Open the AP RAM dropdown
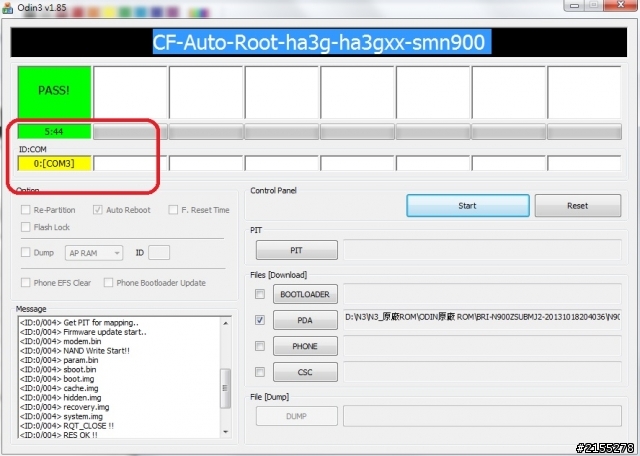The height and width of the screenshot is (456, 640). pos(94,253)
